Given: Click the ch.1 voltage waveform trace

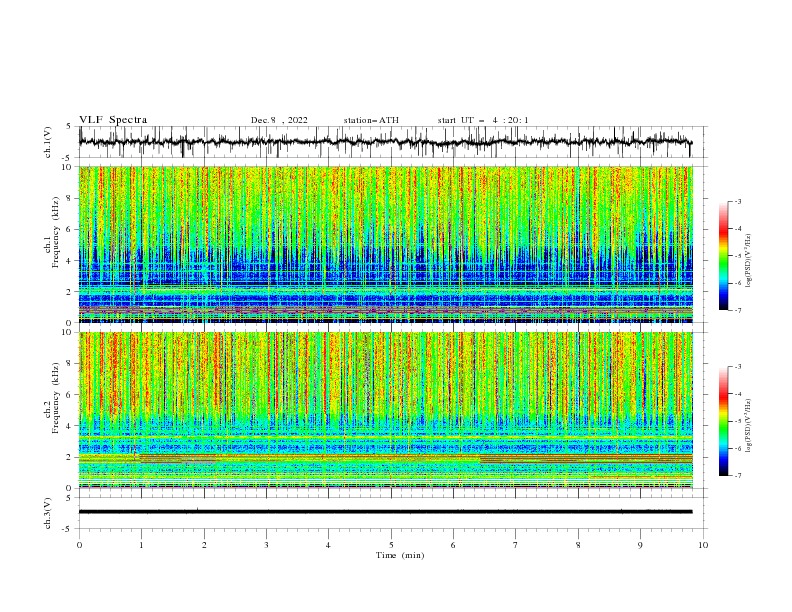Looking at the screenshot, I should (x=385, y=142).
